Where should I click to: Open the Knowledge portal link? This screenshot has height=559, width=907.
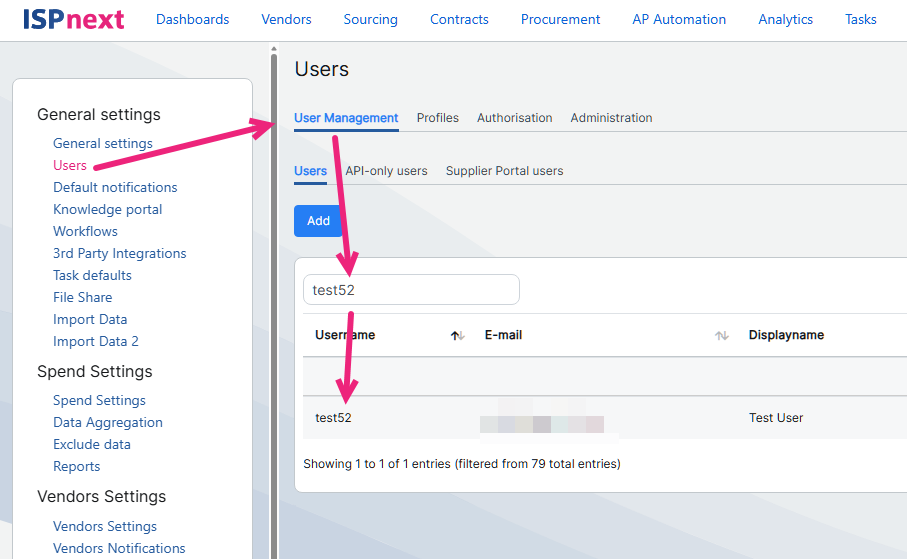[x=107, y=209]
